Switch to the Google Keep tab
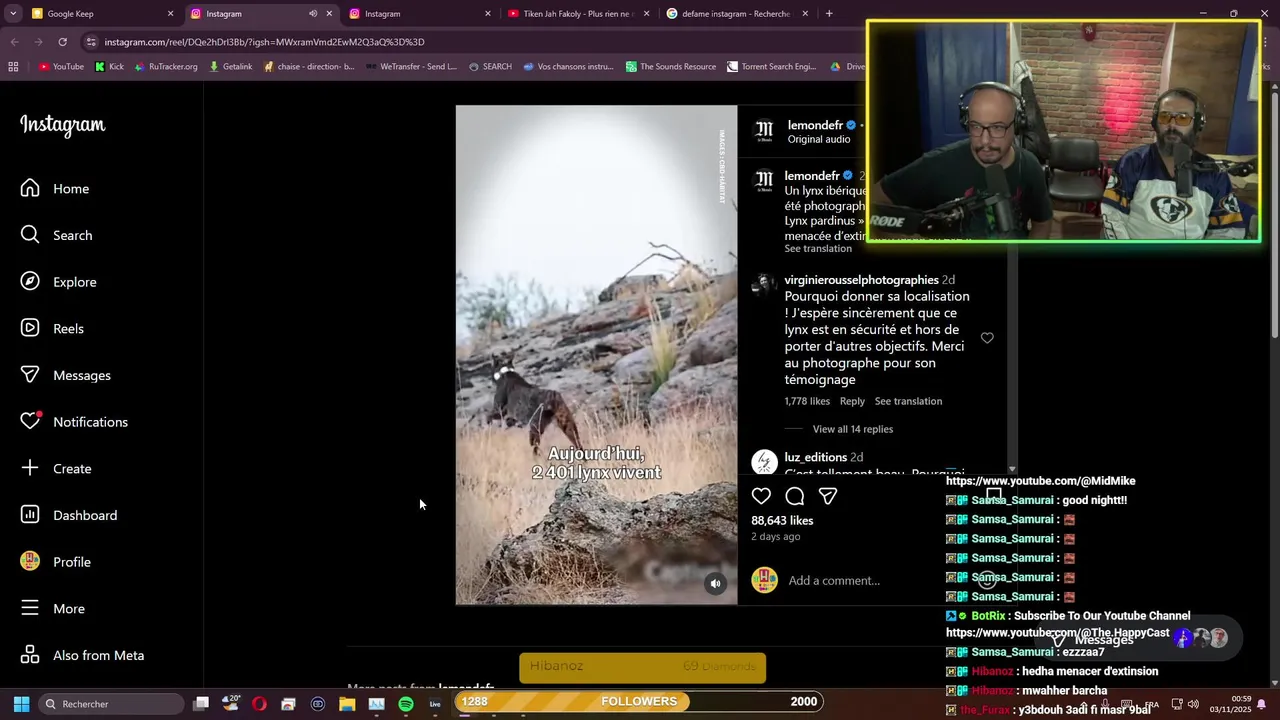1280x720 pixels. 100,14
